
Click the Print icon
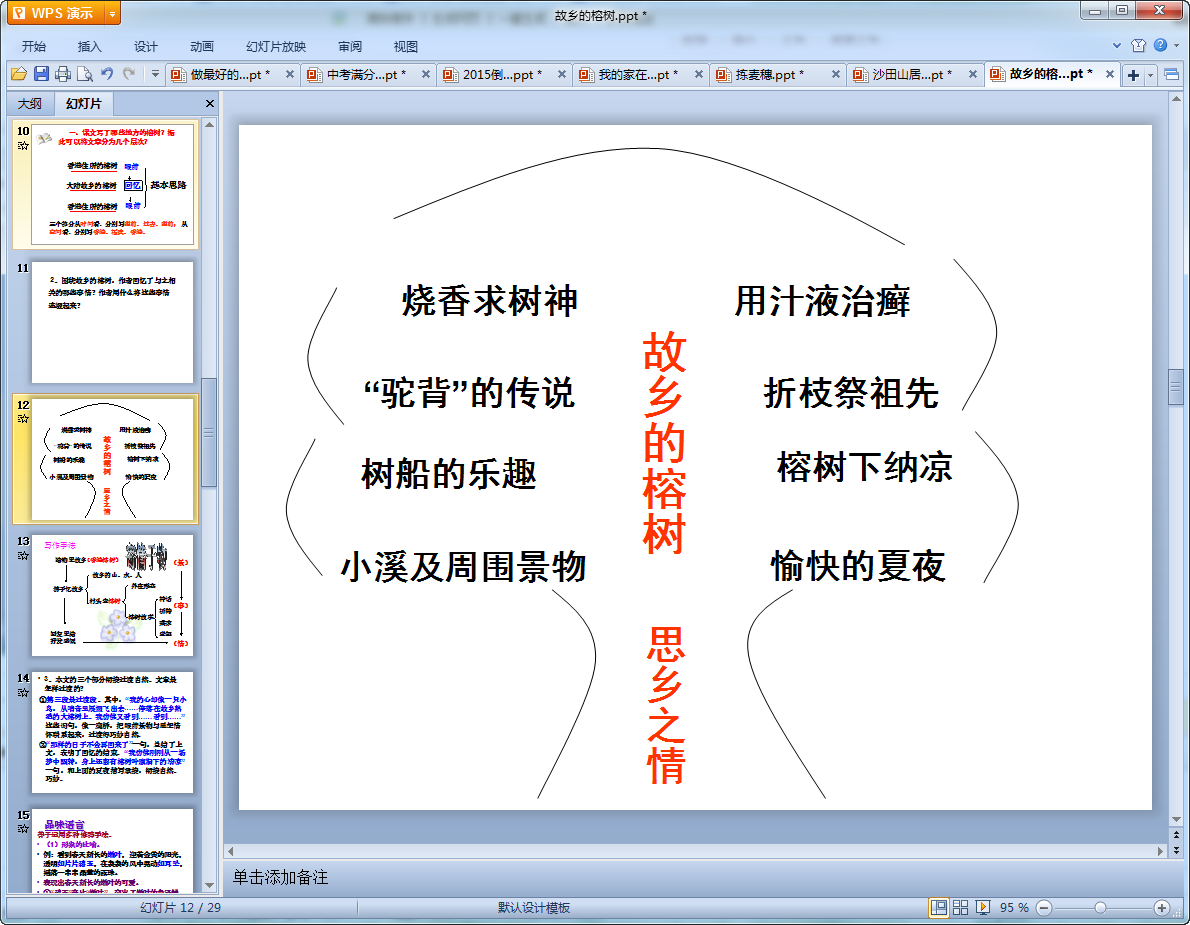click(x=63, y=74)
